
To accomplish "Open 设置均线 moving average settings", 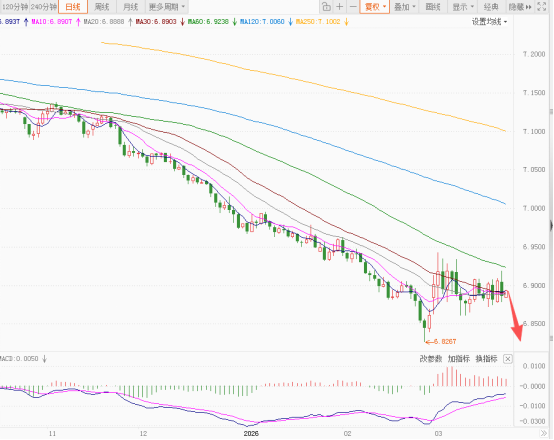I will coord(490,22).
